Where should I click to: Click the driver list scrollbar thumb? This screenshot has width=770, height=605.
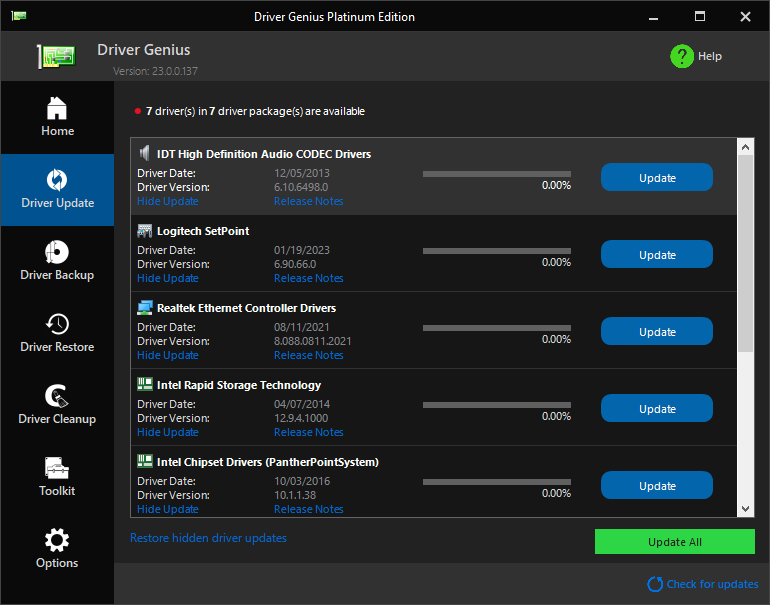pos(745,253)
